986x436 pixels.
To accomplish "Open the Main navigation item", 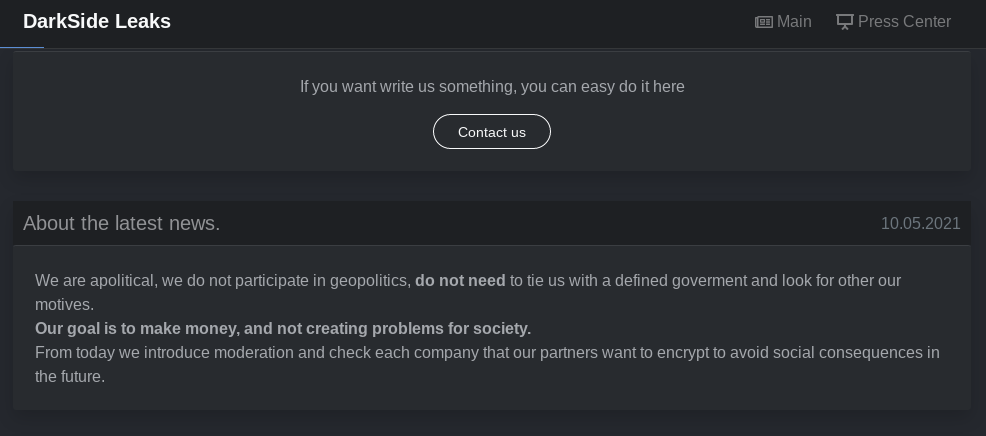I will coord(794,22).
